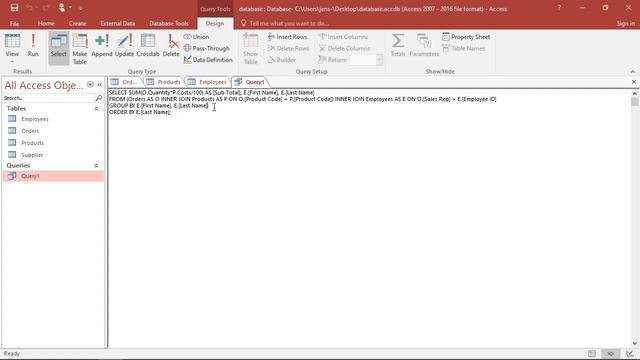Select the Supplier table in navigation pane
The height and width of the screenshot is (360, 640).
tap(53, 155)
